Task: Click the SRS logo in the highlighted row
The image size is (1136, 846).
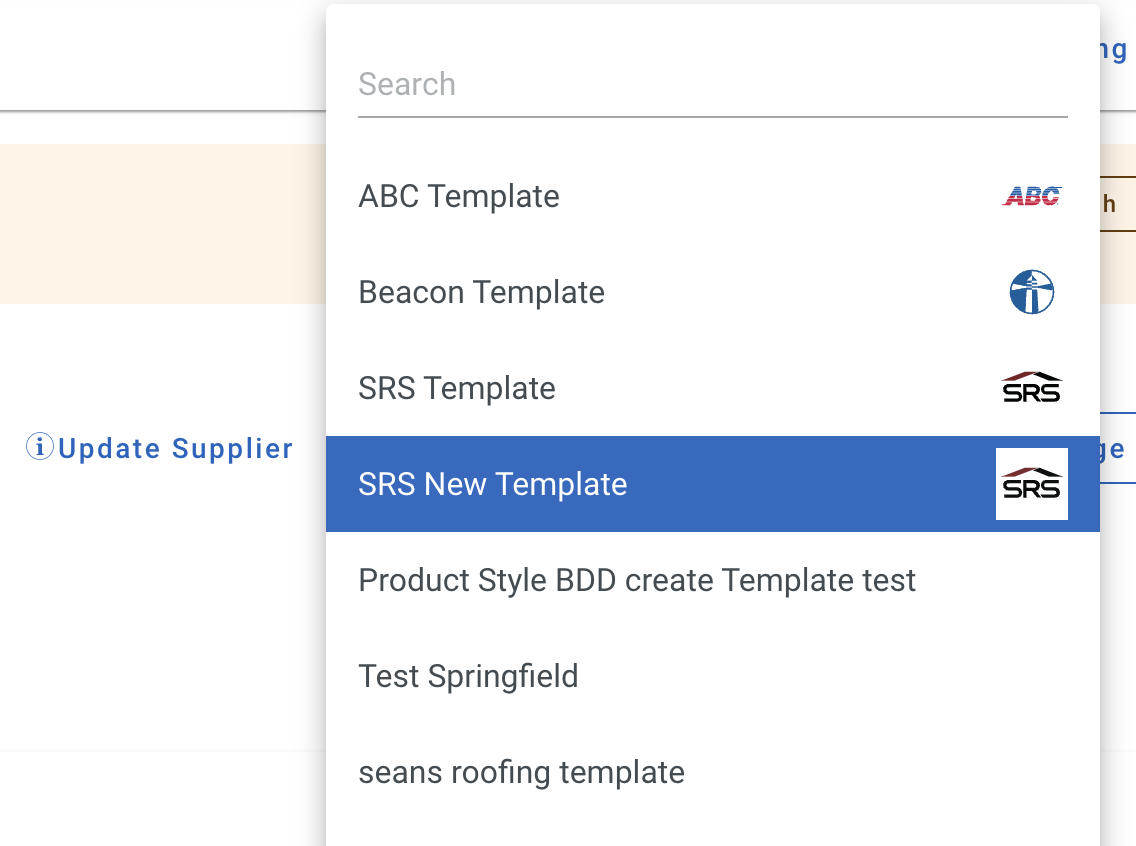Action: (x=1031, y=484)
